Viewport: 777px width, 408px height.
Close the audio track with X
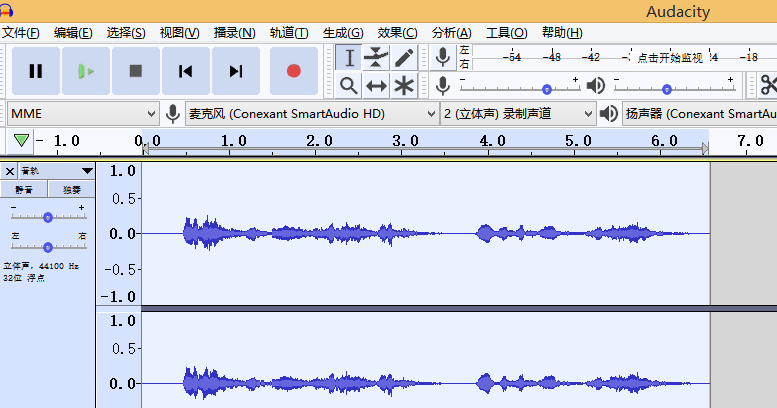(10, 171)
